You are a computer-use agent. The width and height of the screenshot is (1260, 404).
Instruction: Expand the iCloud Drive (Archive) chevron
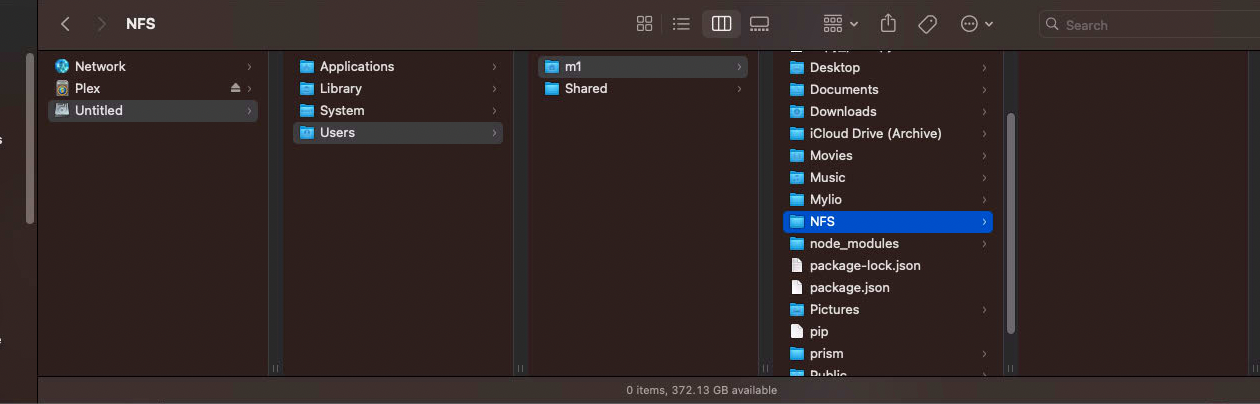pos(984,133)
